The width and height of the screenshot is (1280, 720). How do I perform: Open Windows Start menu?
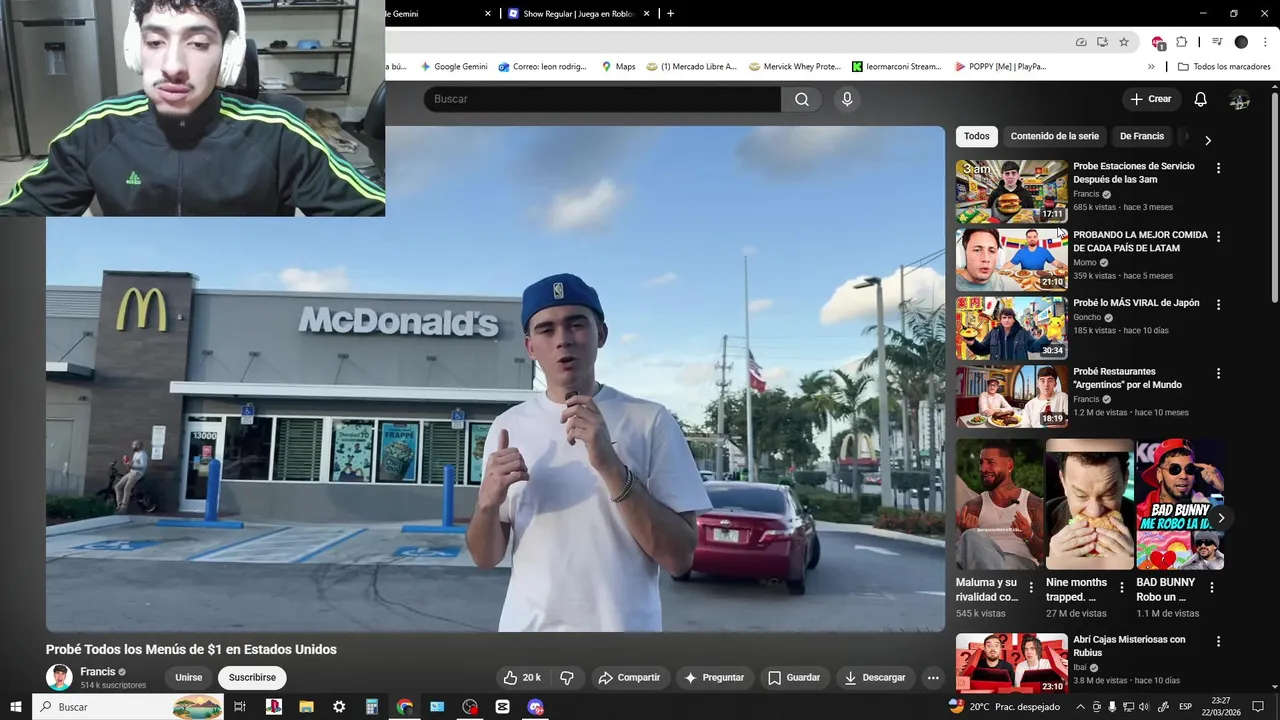(16, 707)
